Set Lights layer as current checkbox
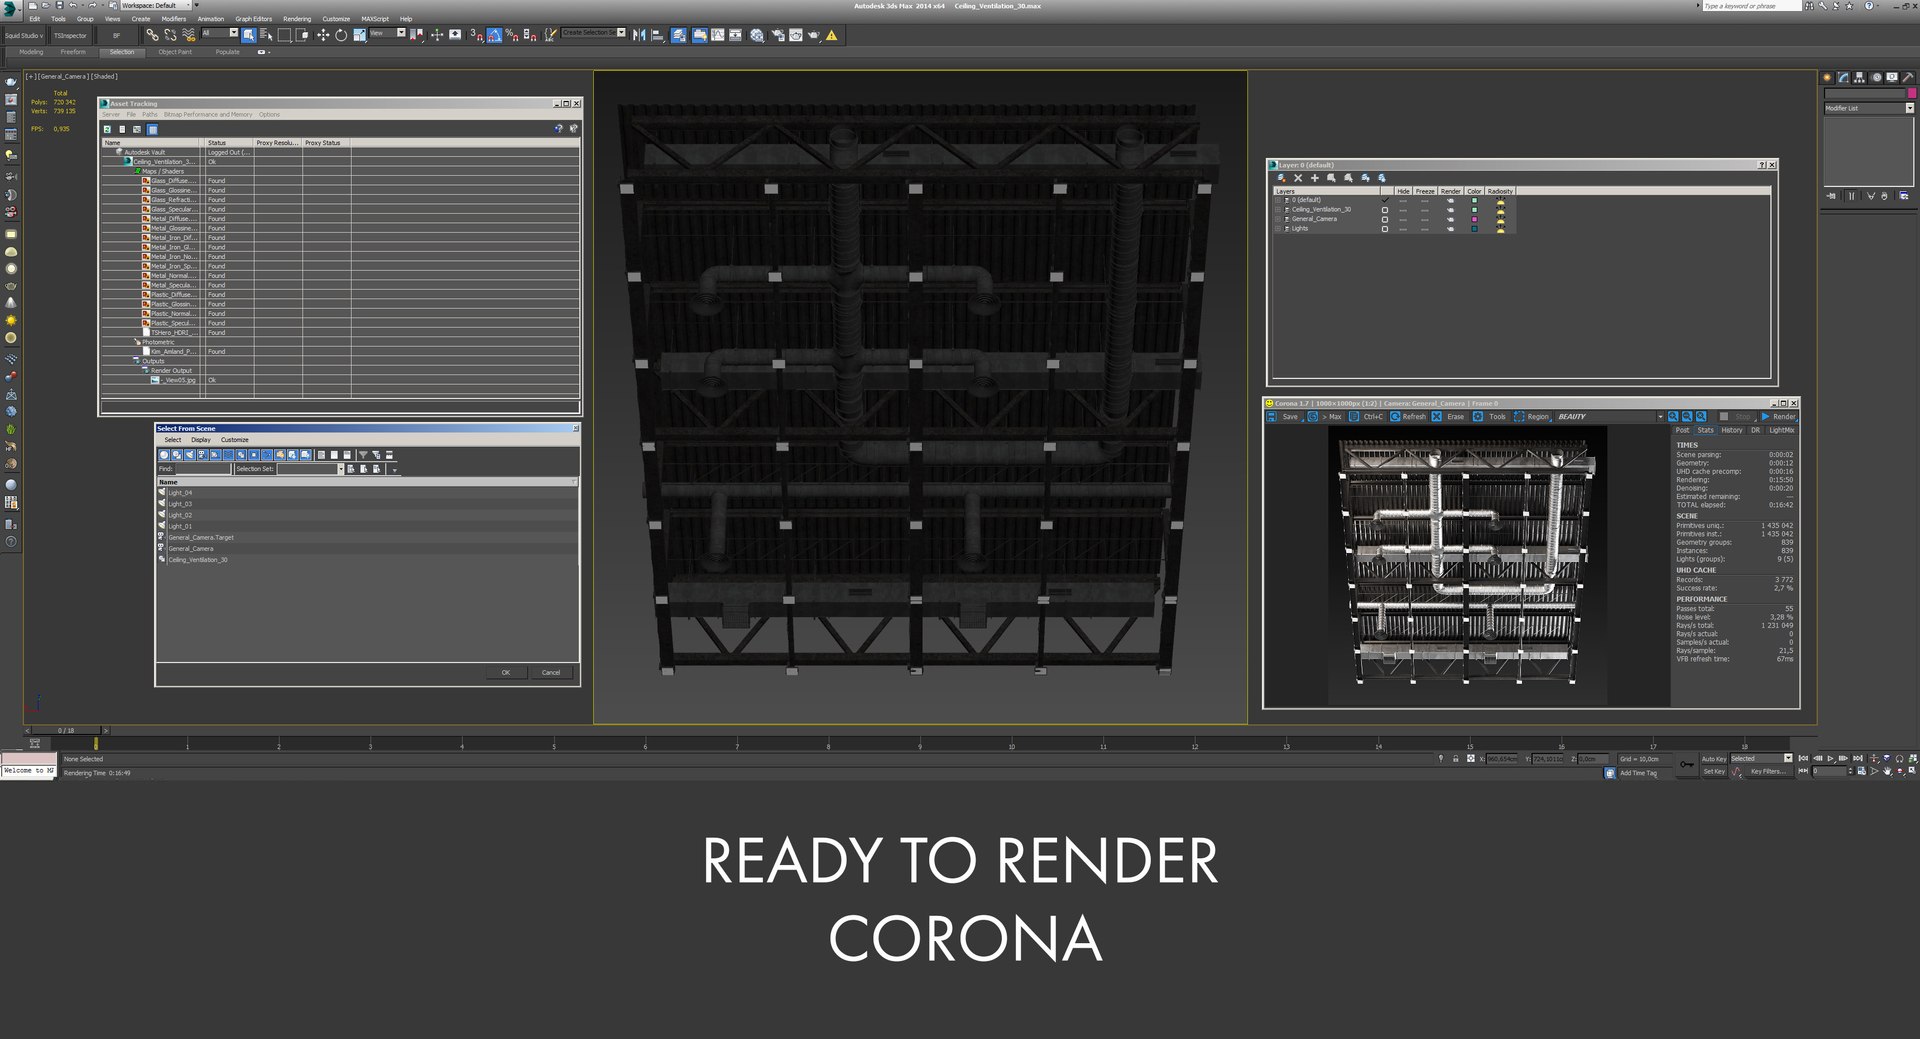 click(x=1385, y=229)
